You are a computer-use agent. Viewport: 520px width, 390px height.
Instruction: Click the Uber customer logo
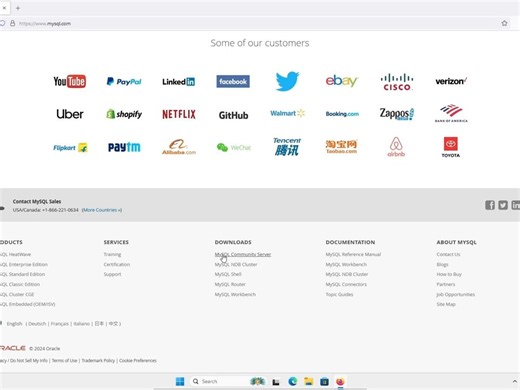click(70, 114)
